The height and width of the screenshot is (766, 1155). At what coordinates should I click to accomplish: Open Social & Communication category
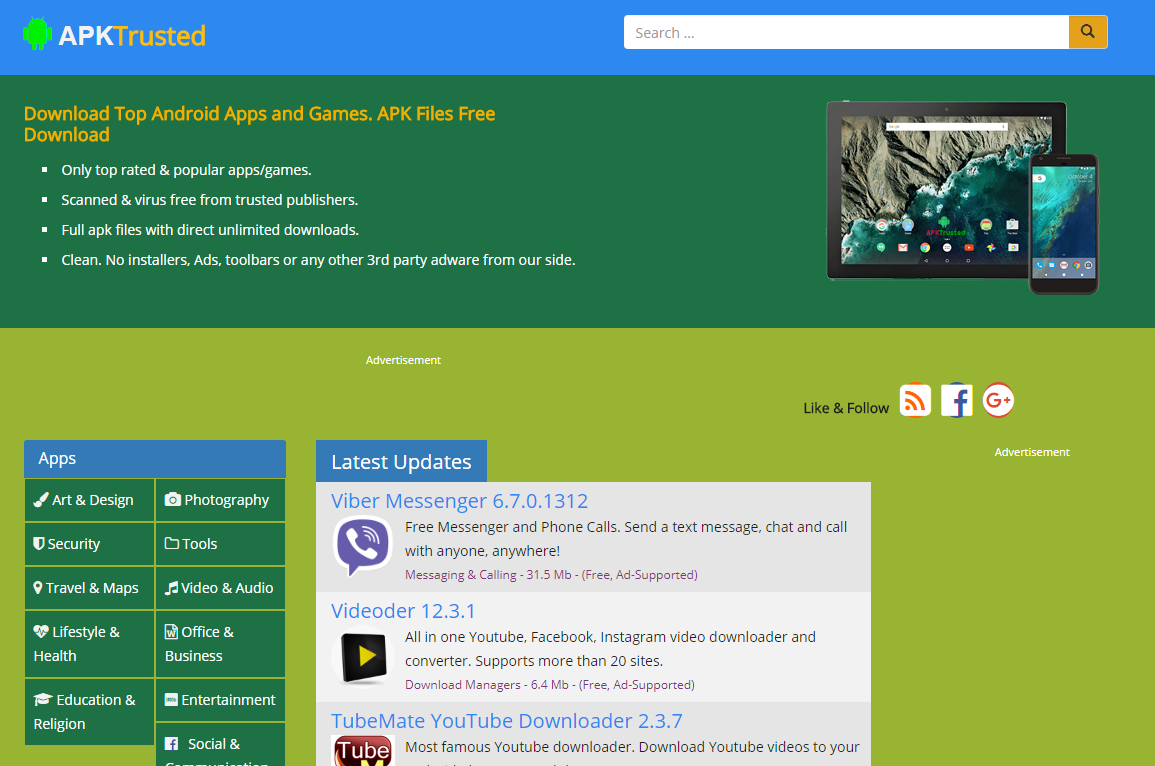point(220,745)
